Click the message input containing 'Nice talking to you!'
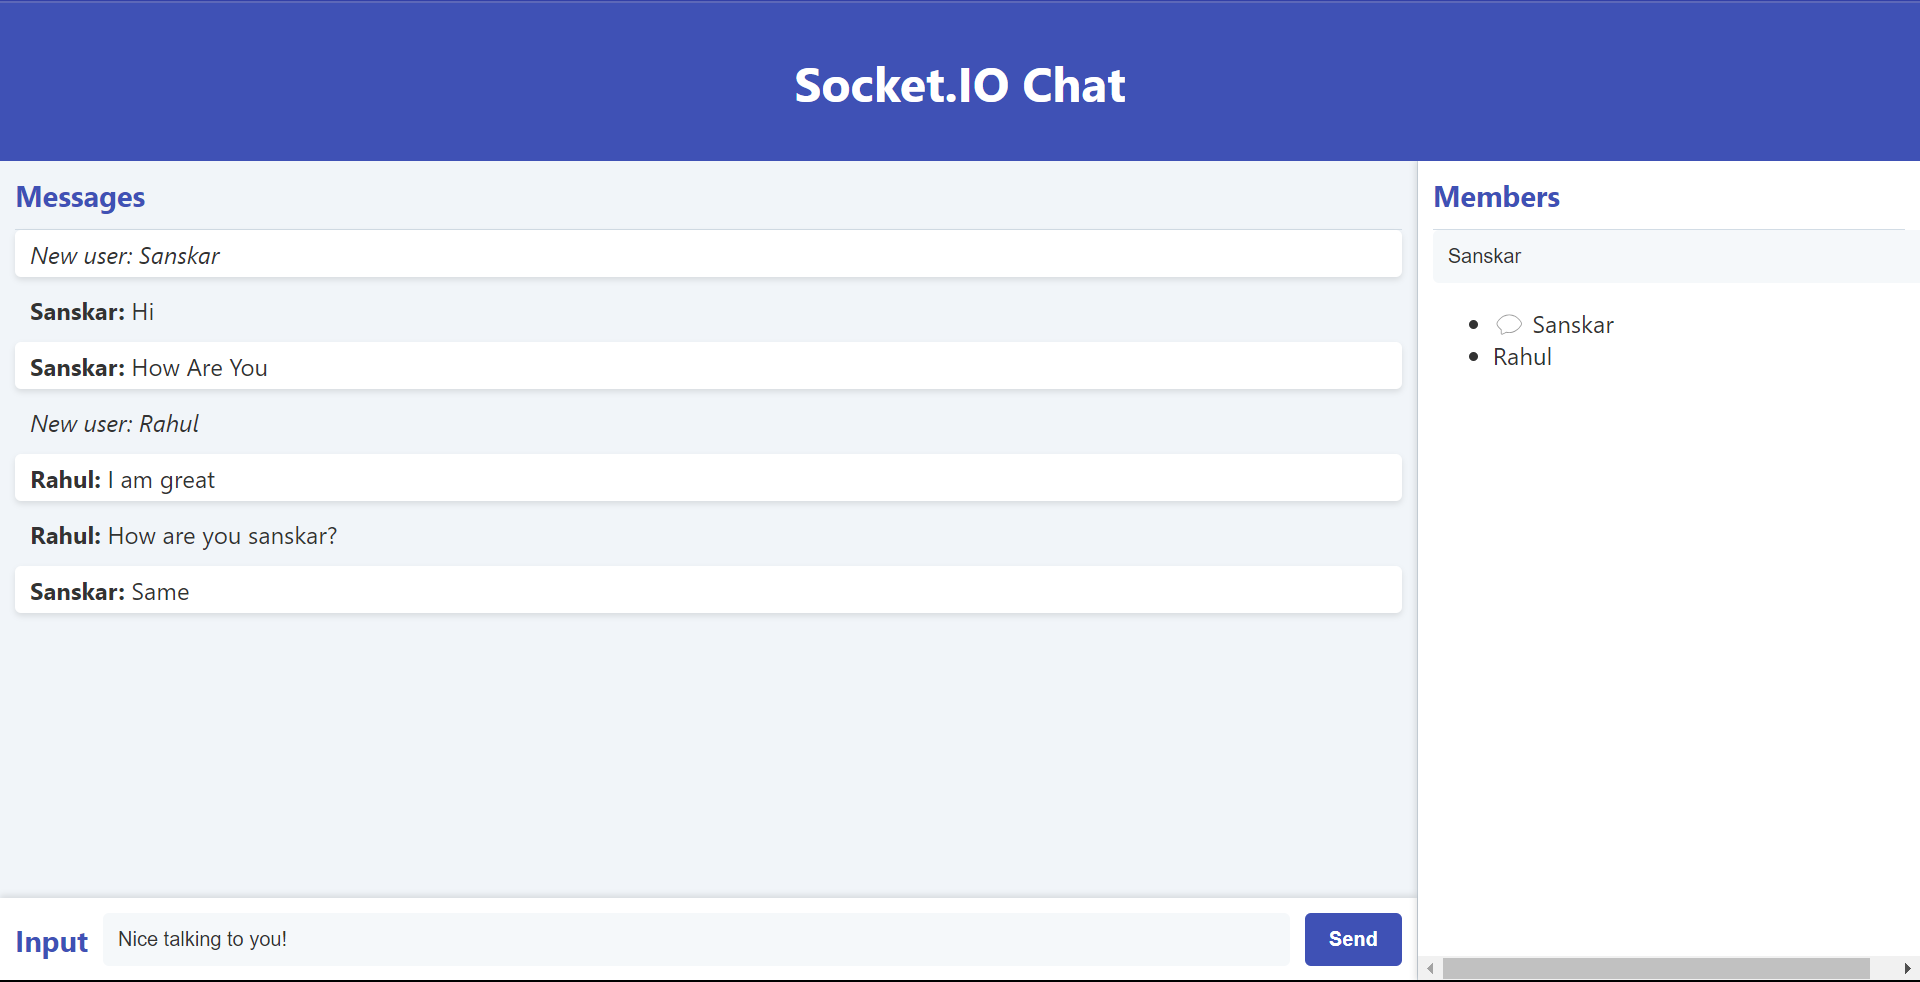Viewport: 1920px width, 982px height. [696, 939]
